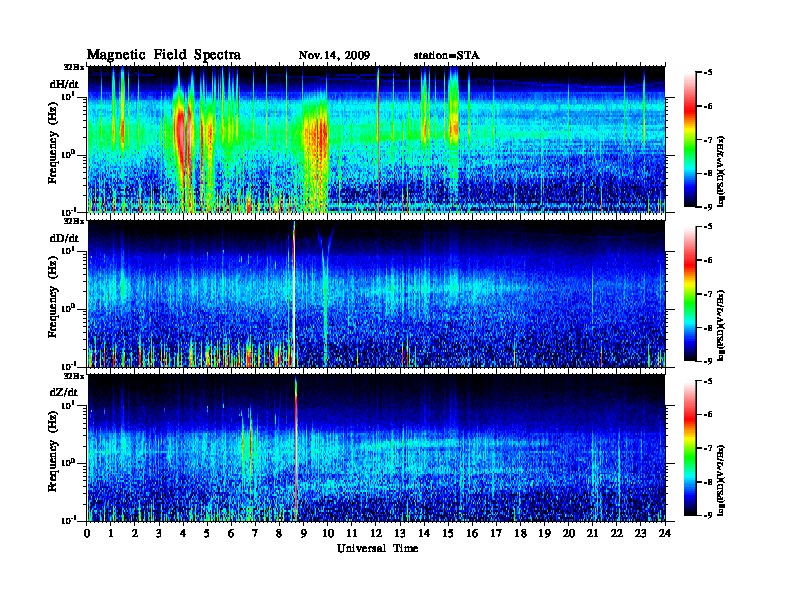Click hour '12' on the time axis
The image size is (792, 612).
pyautogui.click(x=376, y=533)
